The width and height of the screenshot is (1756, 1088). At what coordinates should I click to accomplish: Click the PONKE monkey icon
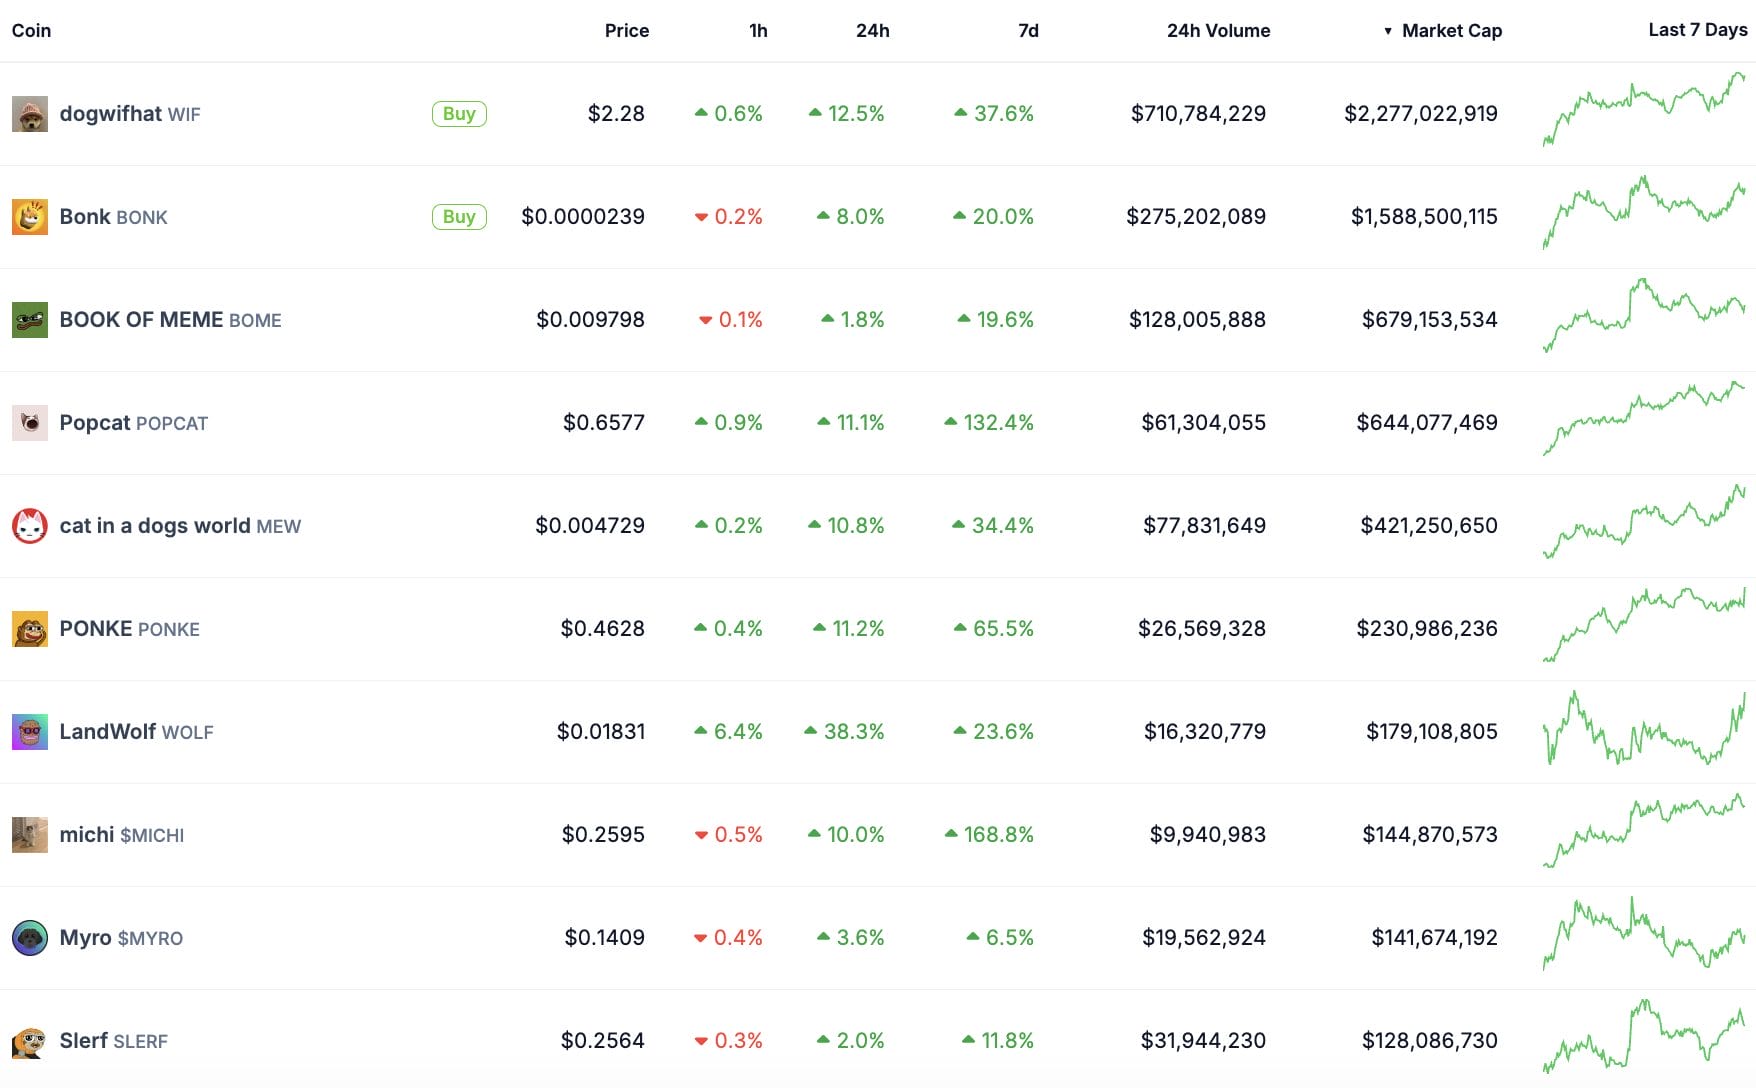pyautogui.click(x=30, y=629)
